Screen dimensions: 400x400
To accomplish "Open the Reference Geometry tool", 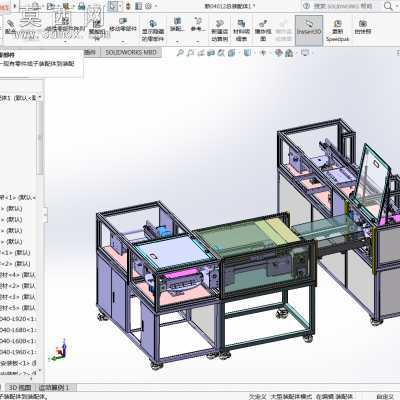I will click(198, 25).
